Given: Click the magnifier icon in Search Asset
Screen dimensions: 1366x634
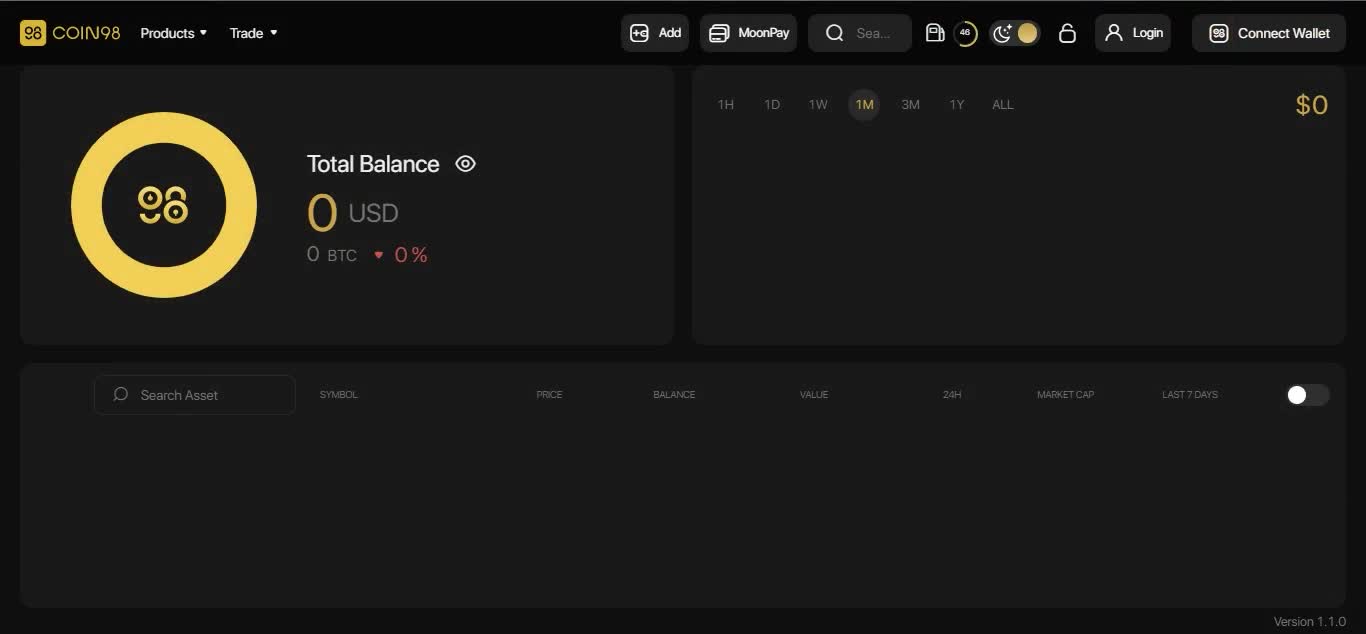Looking at the screenshot, I should click(x=121, y=394).
